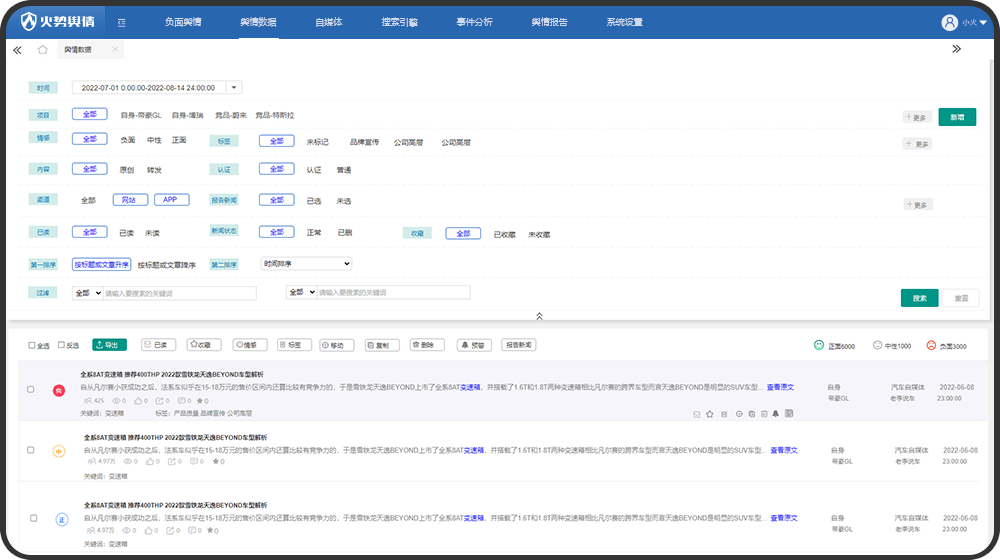Click the green 正面6000 smiley icon
The width and height of the screenshot is (1000, 560).
click(x=819, y=345)
